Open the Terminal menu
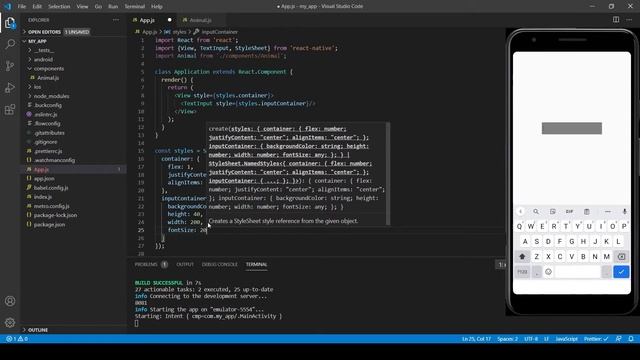 (x=134, y=7)
